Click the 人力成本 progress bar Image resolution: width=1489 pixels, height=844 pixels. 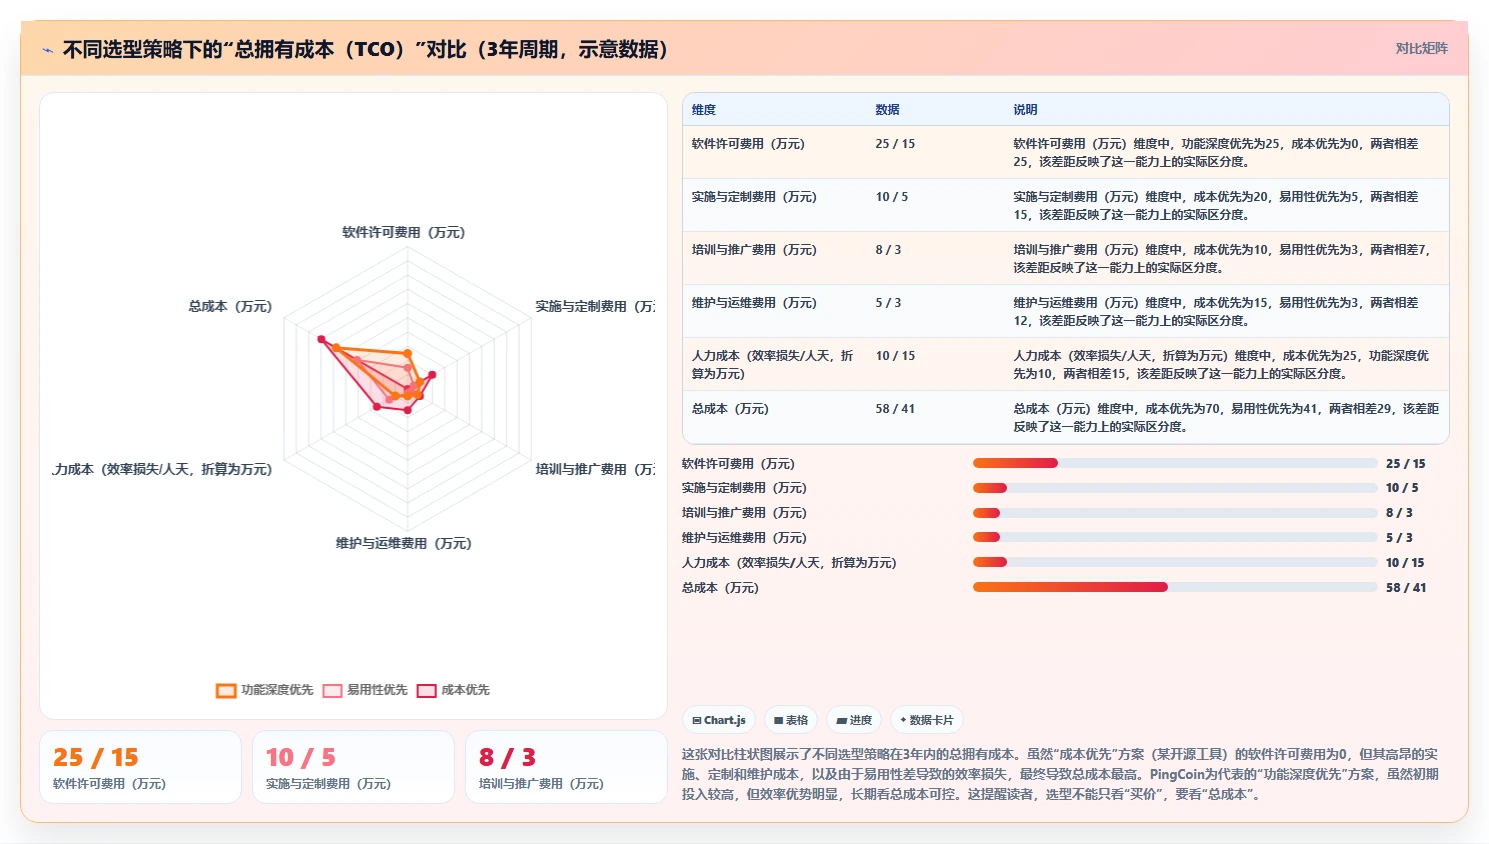click(x=1175, y=562)
